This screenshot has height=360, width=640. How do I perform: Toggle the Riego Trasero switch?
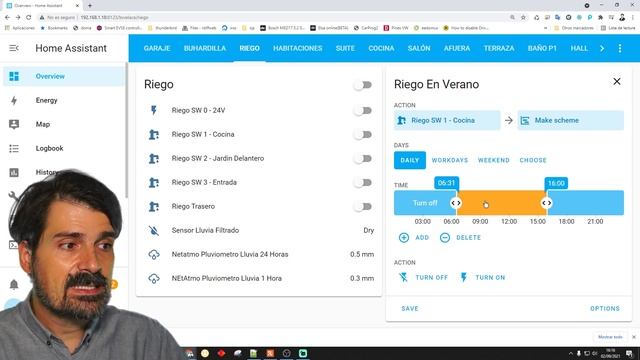(363, 207)
